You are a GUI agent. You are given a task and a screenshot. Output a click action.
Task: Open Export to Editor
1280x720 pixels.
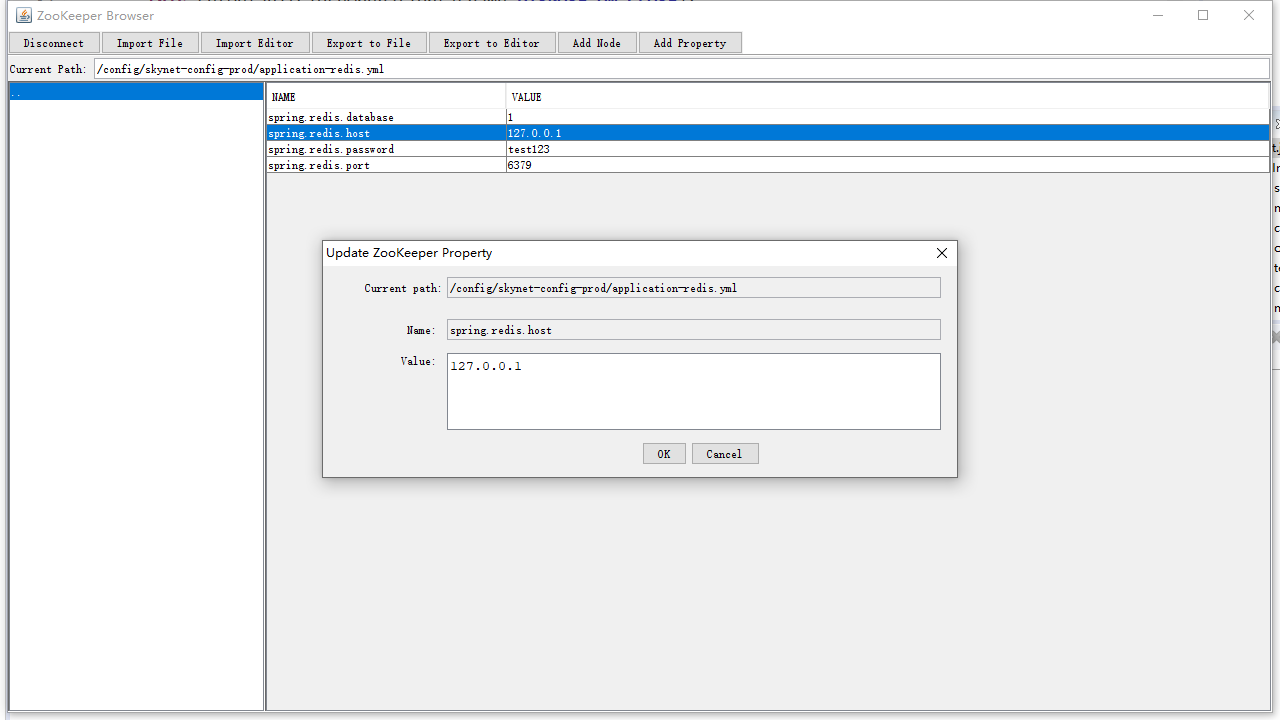pyautogui.click(x=491, y=43)
